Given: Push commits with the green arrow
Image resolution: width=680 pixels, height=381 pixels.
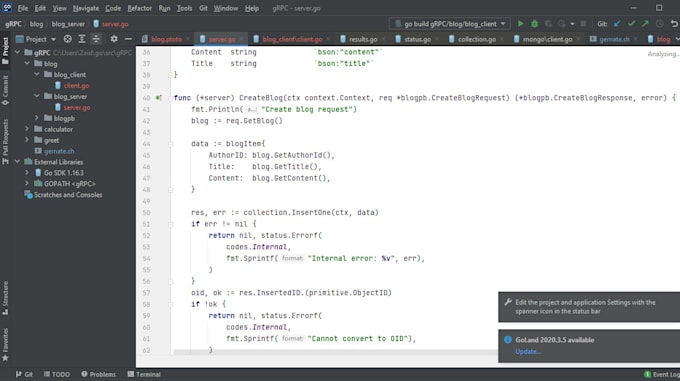Looking at the screenshot, I should tap(645, 24).
